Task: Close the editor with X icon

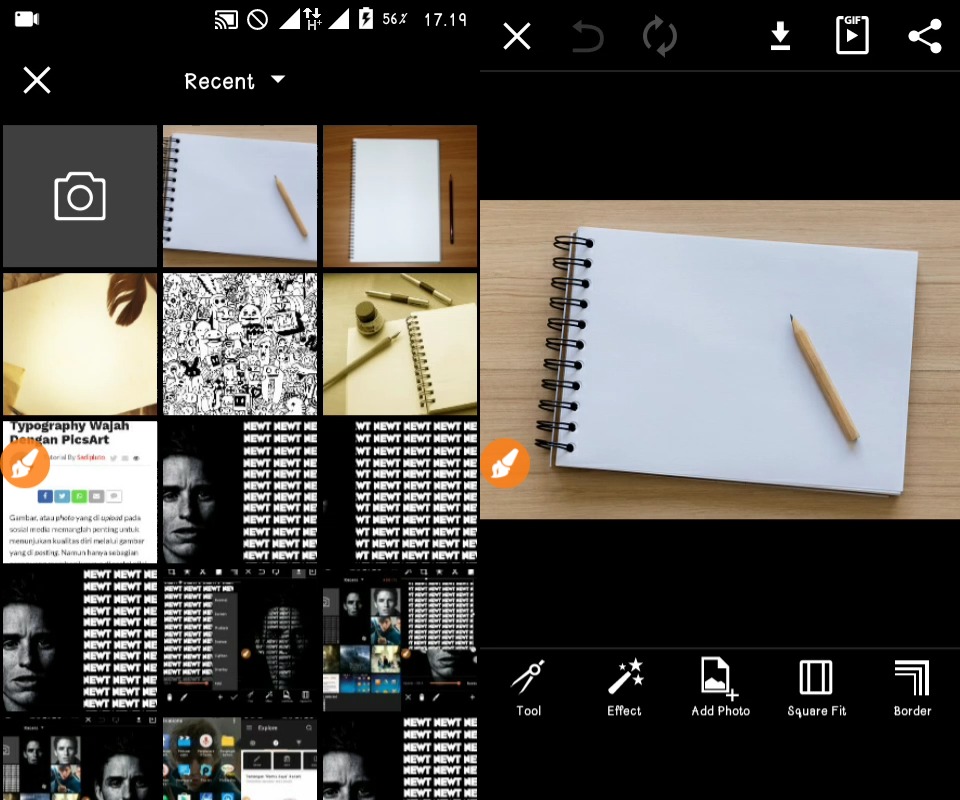Action: tap(516, 37)
